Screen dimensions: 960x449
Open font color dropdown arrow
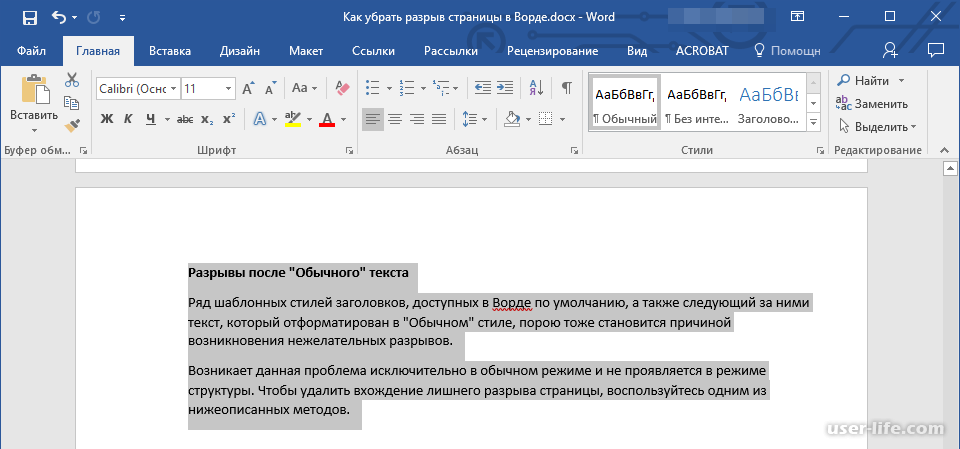coord(343,119)
